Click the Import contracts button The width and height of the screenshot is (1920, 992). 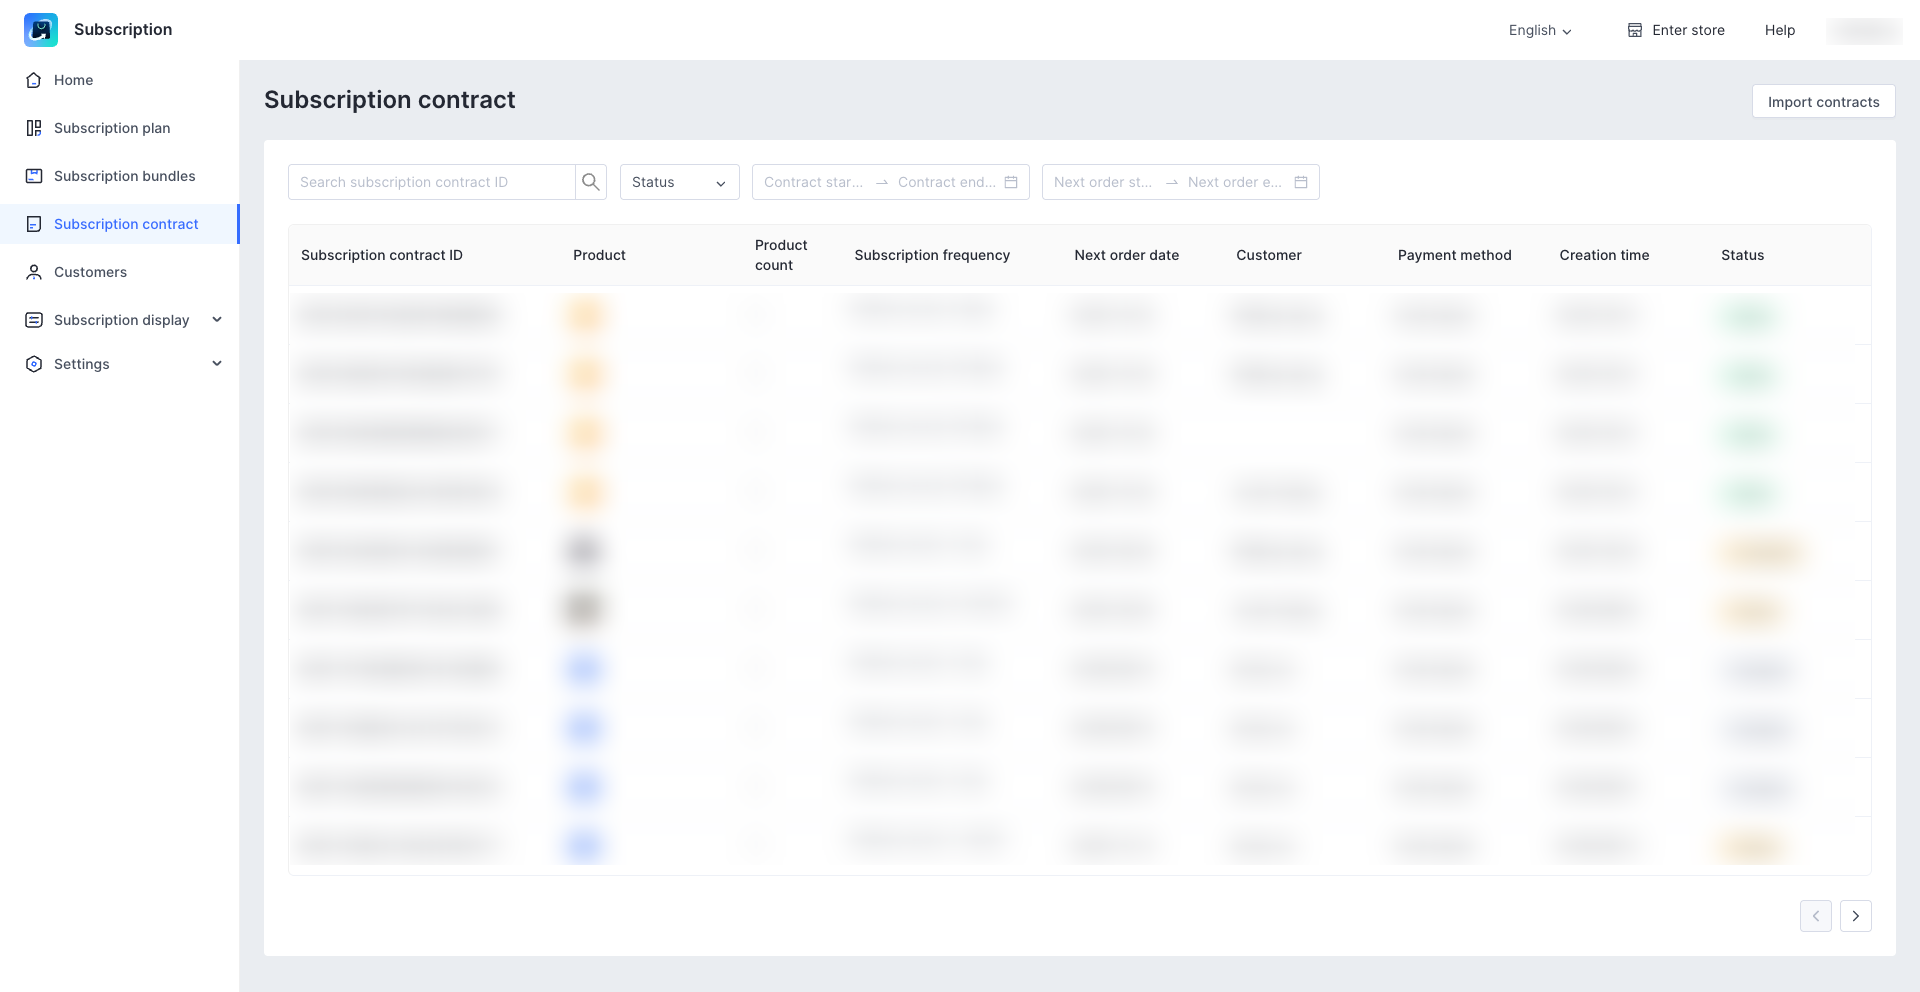coord(1823,102)
